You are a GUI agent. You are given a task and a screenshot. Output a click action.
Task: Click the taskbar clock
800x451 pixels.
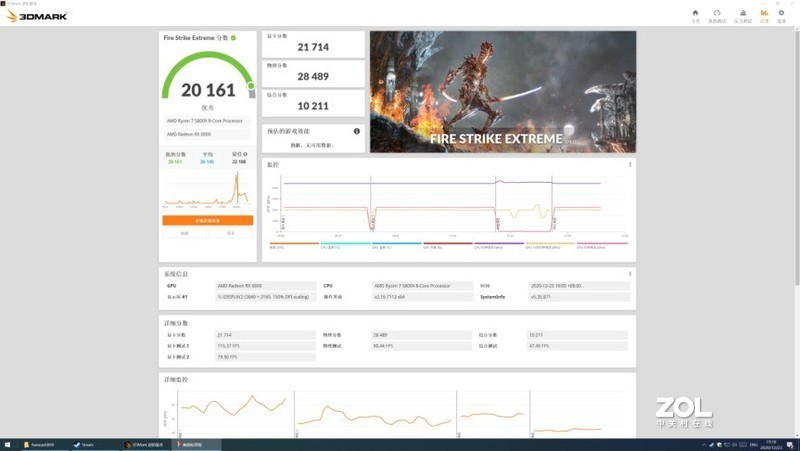(x=771, y=445)
